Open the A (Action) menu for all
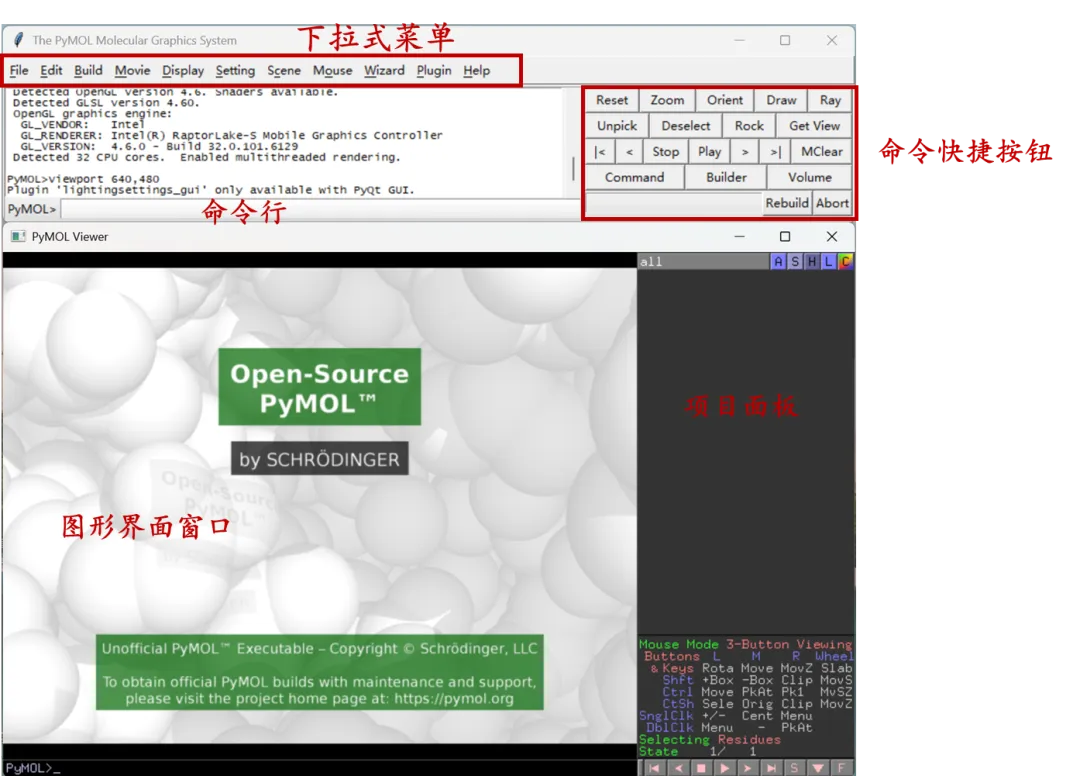 pos(778,262)
